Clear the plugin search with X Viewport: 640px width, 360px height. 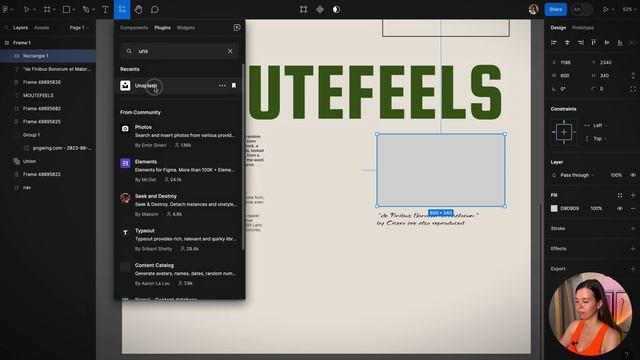(230, 51)
